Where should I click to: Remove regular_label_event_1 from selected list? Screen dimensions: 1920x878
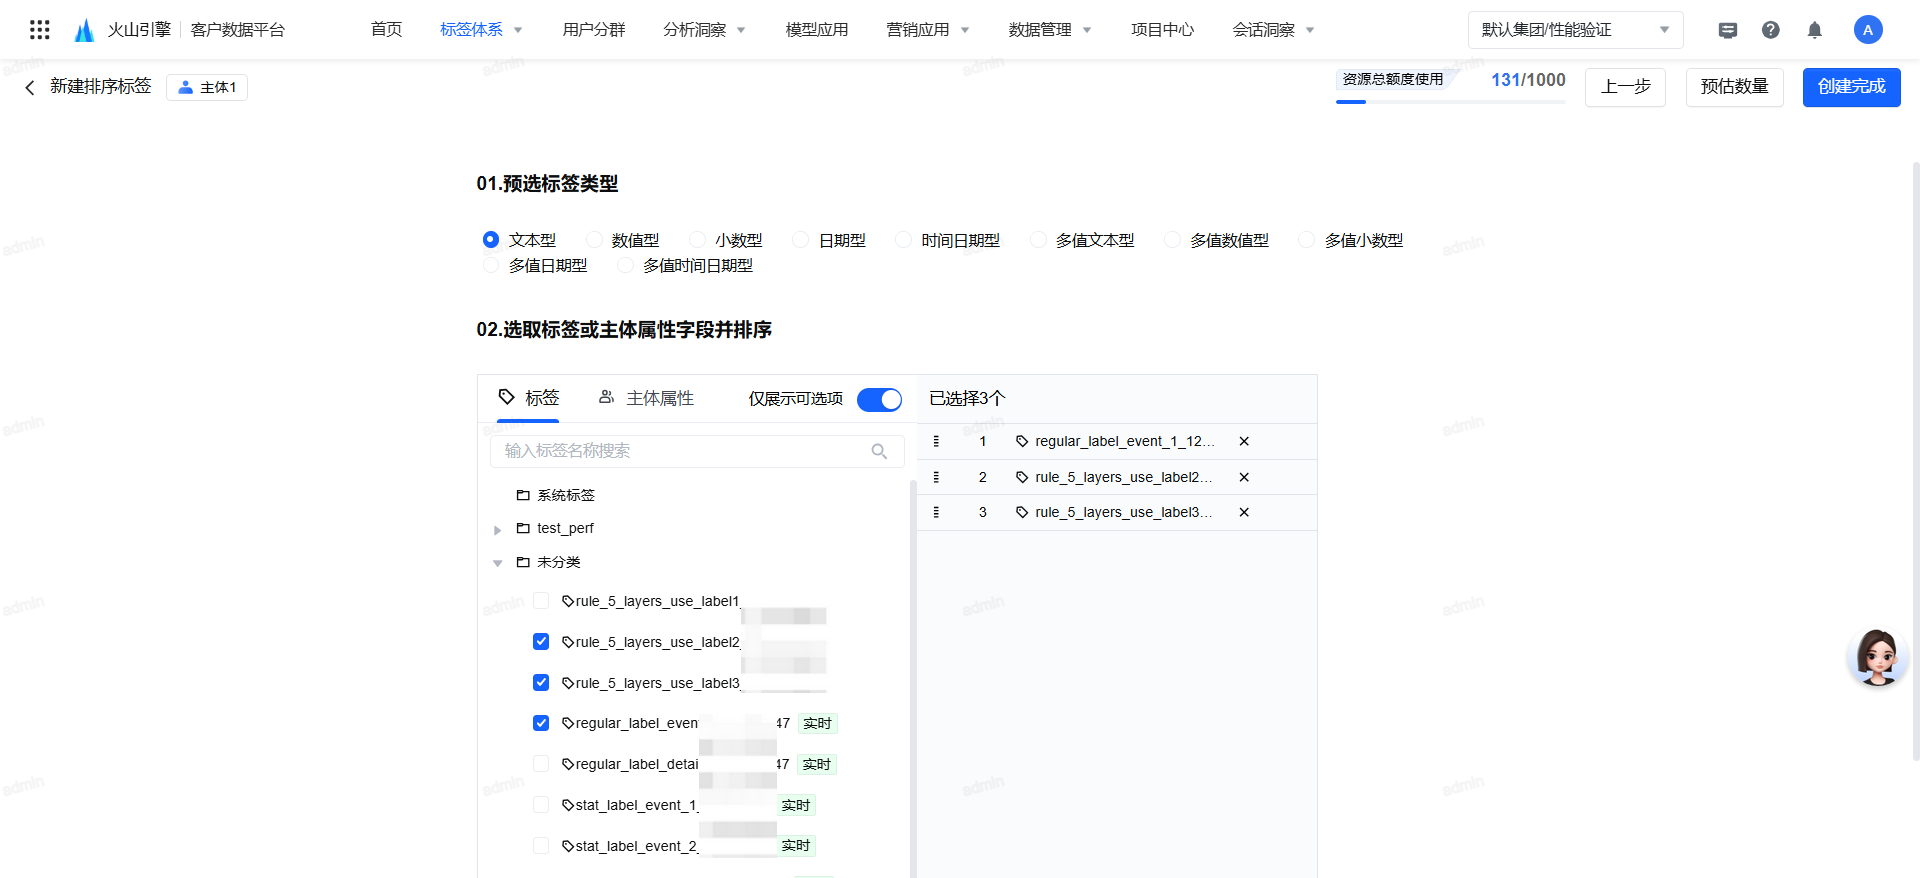pos(1244,441)
